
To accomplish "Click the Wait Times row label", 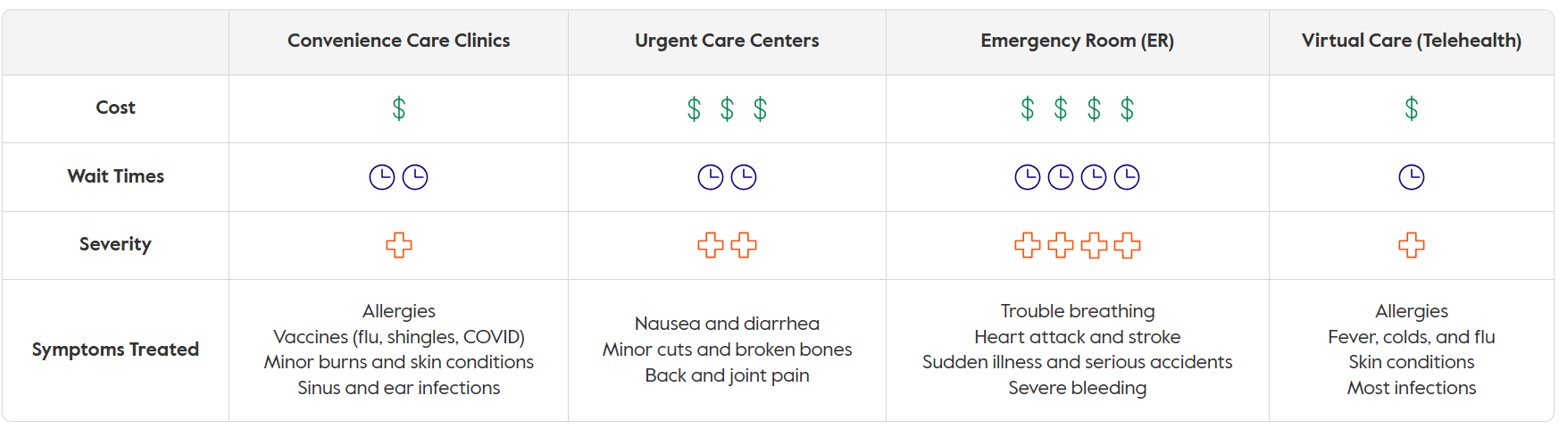I will coord(115,176).
